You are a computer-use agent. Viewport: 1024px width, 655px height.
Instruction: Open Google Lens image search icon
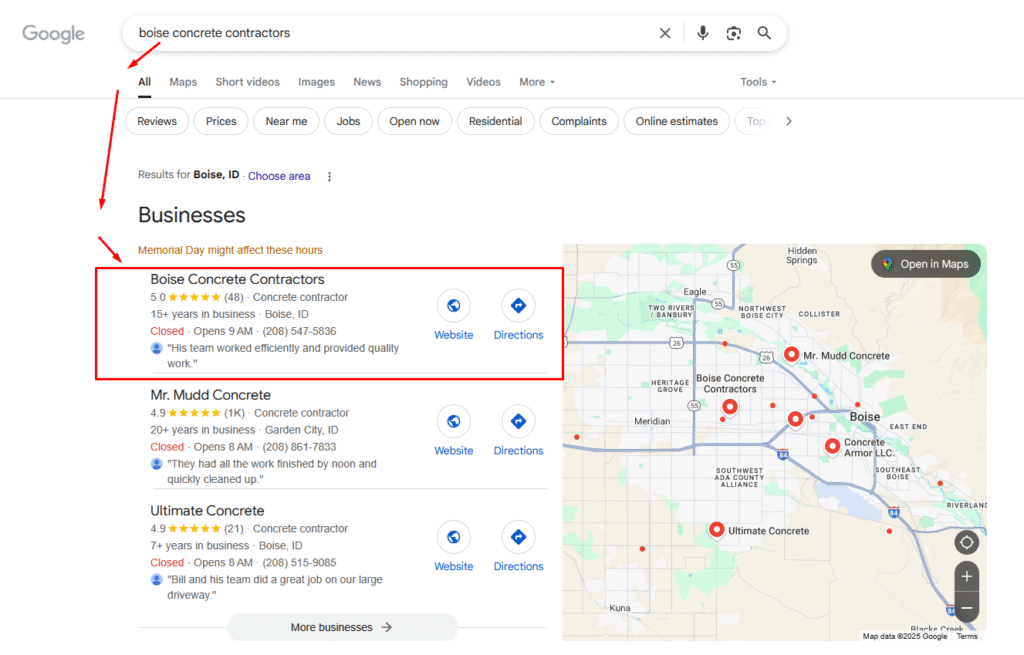point(733,33)
